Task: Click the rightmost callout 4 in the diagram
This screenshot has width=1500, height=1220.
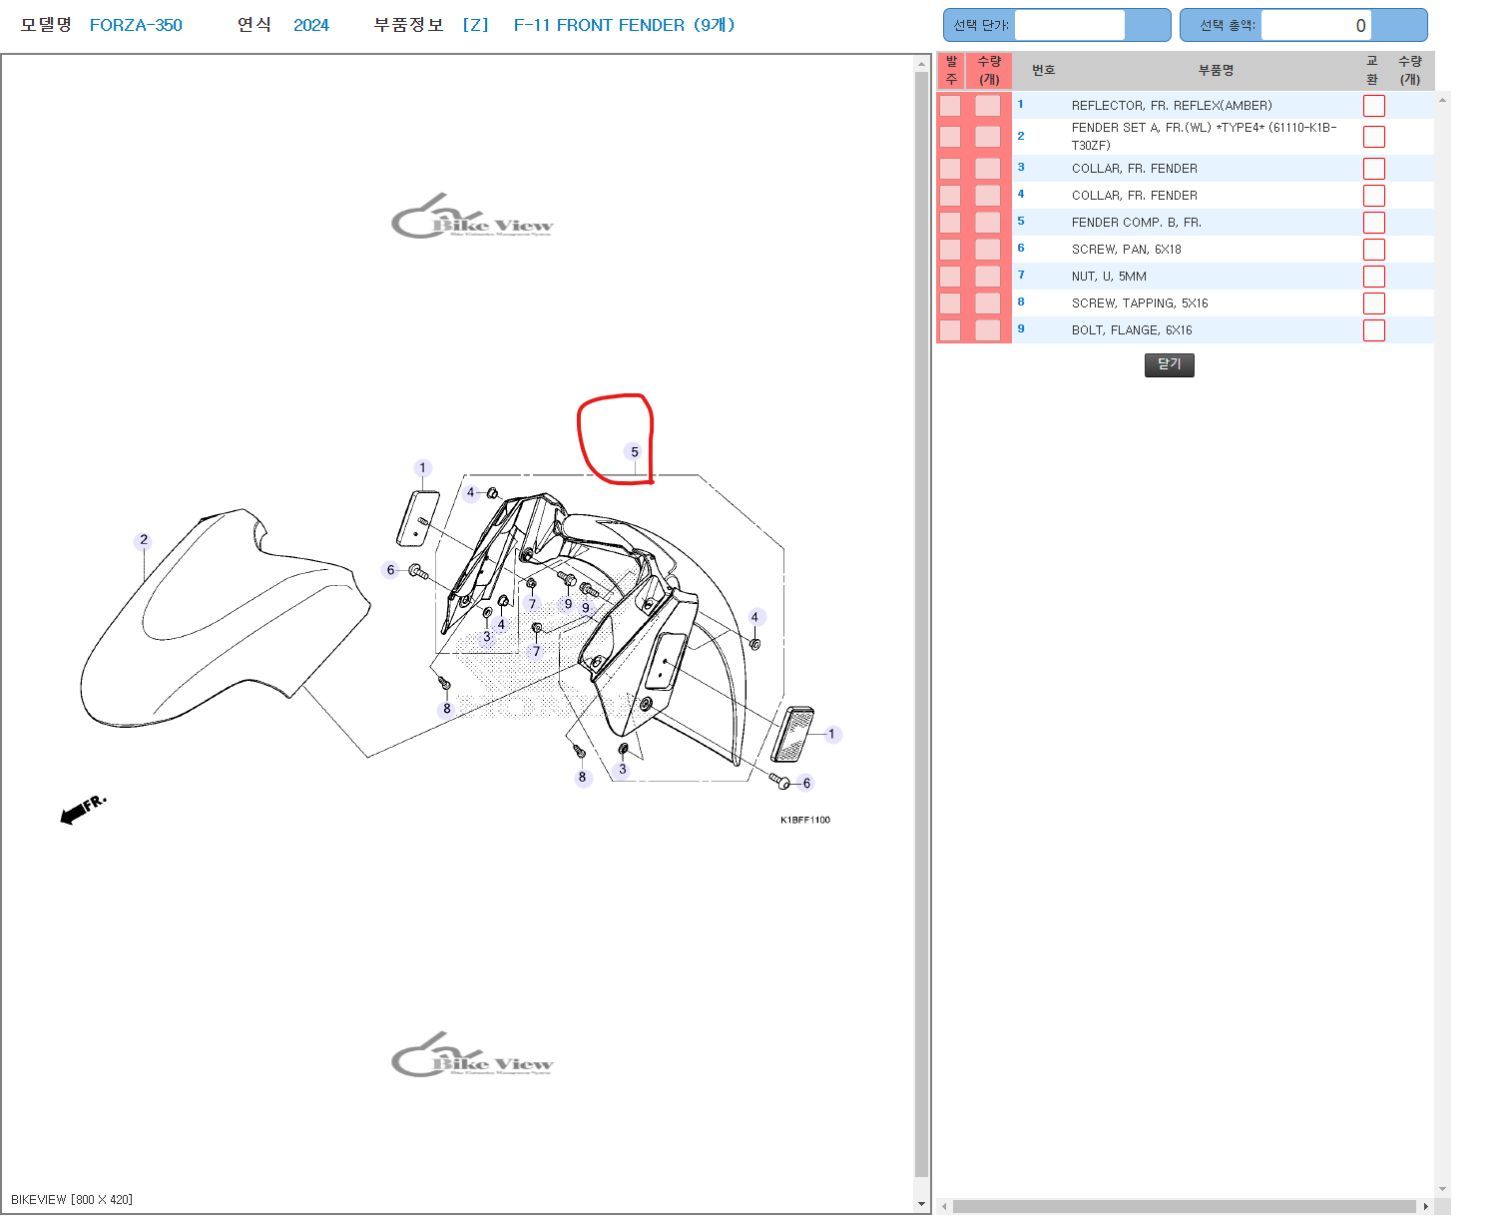Action: 755,617
